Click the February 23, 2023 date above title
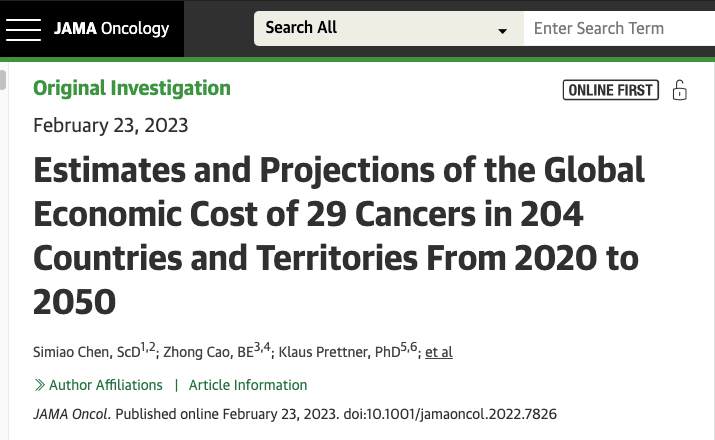Screen dimensions: 715x440 110,125
